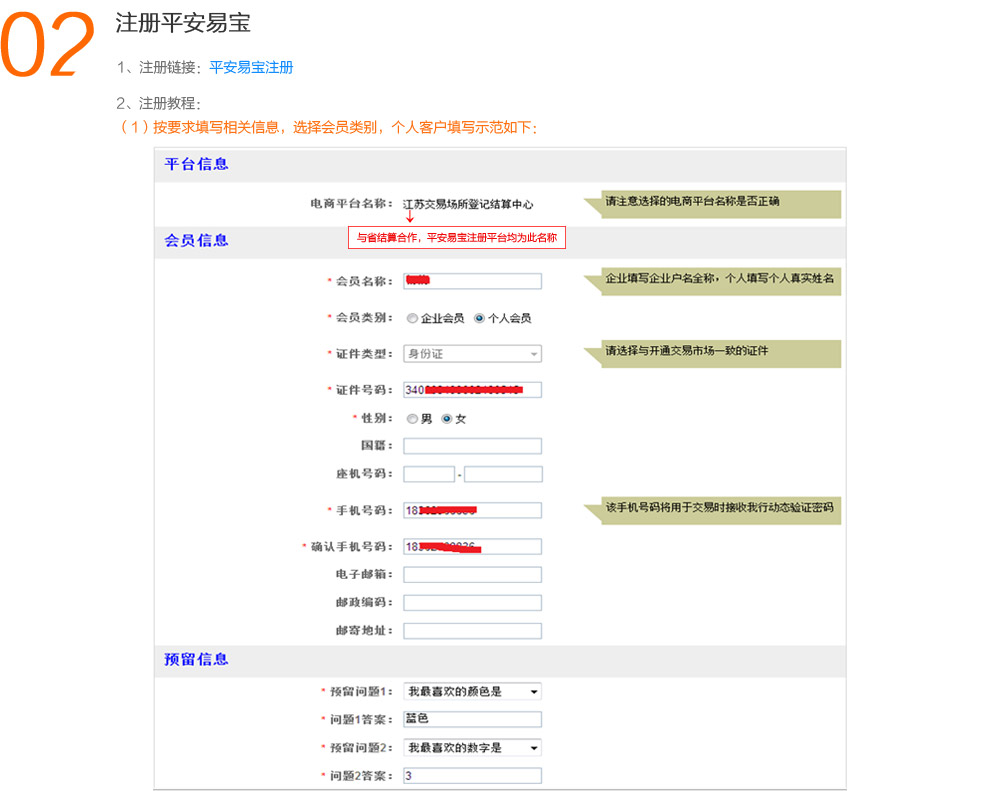Open the 平安易宝注册 registration link
The image size is (1007, 791).
point(251,67)
